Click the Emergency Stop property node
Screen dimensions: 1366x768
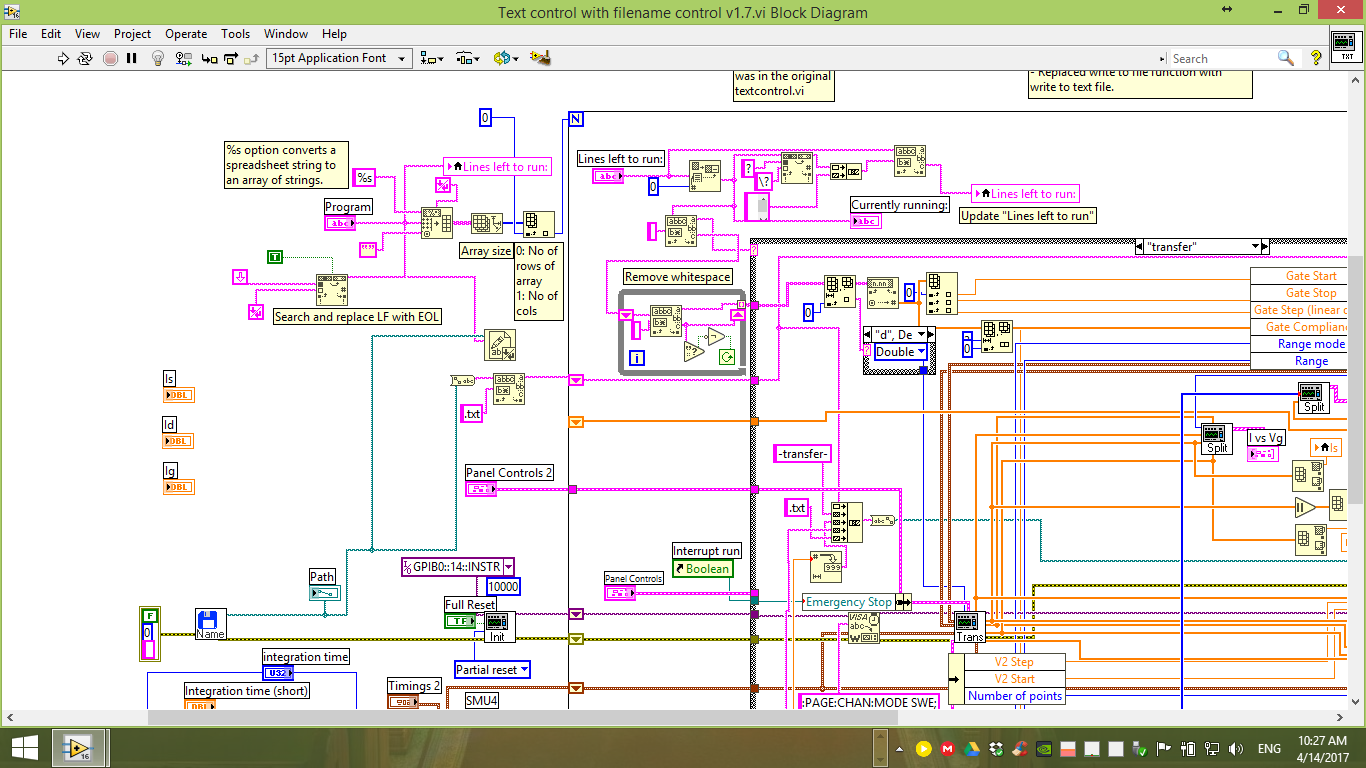tap(857, 602)
